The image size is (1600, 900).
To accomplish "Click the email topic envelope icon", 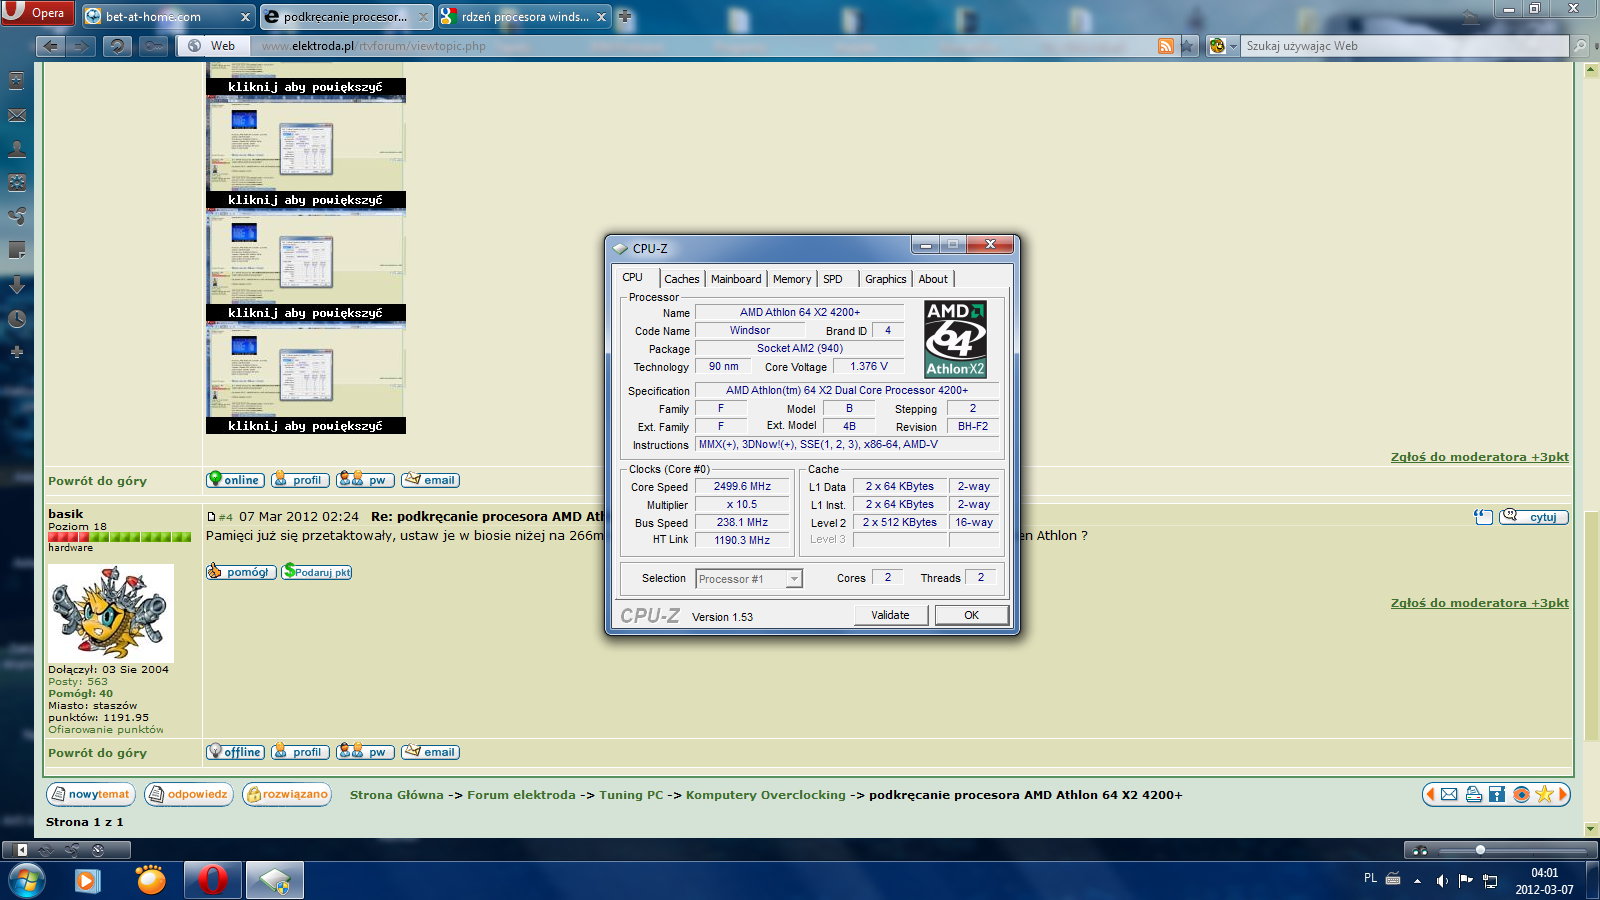I will pyautogui.click(x=1449, y=794).
